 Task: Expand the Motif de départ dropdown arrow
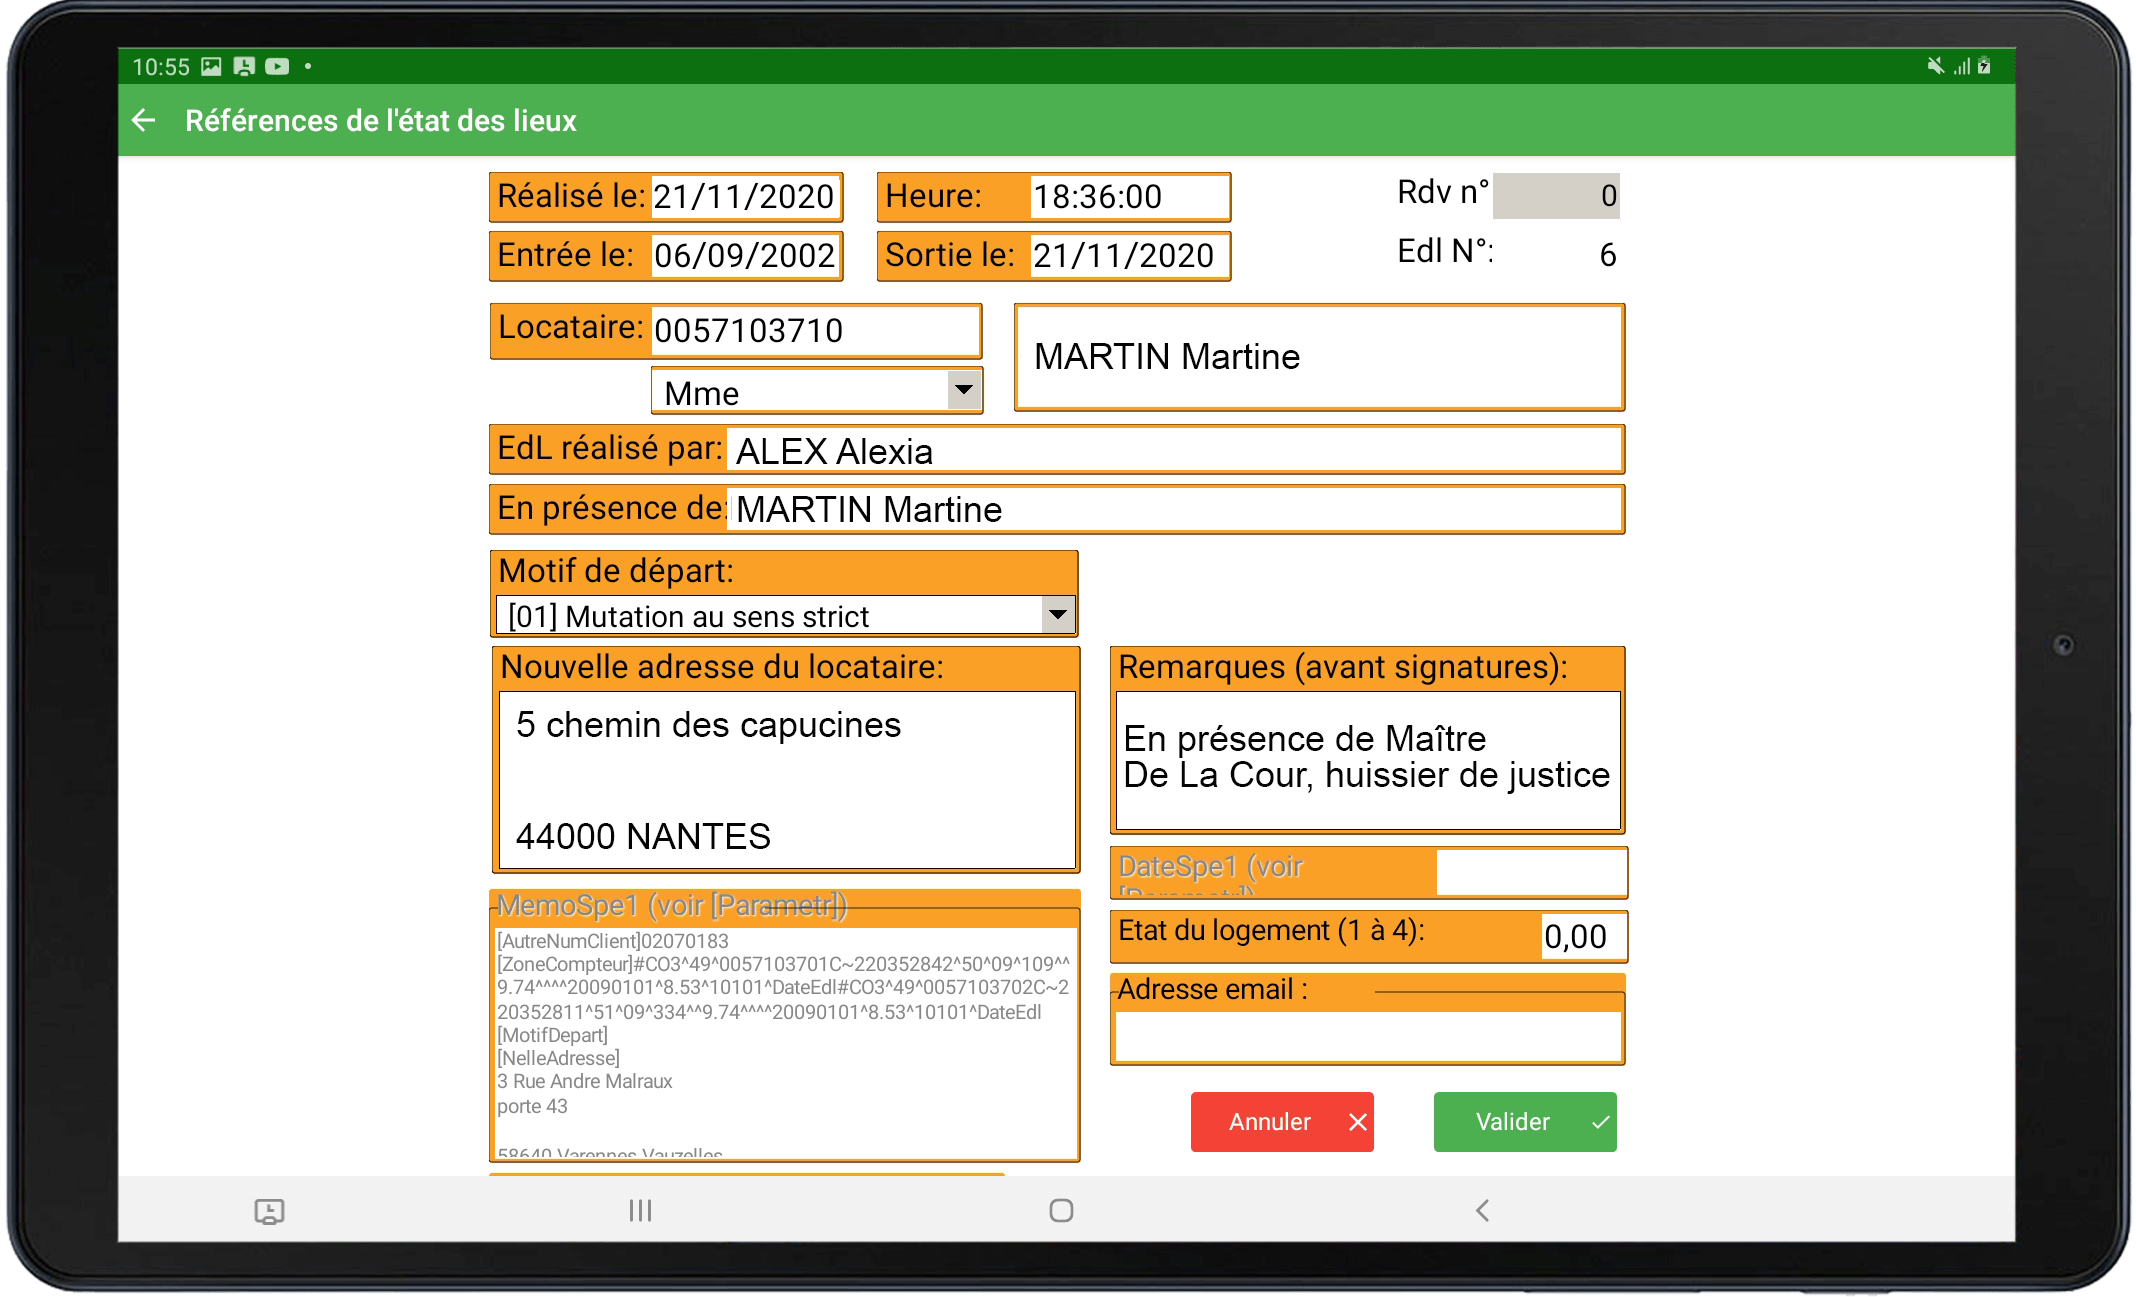pyautogui.click(x=1057, y=615)
